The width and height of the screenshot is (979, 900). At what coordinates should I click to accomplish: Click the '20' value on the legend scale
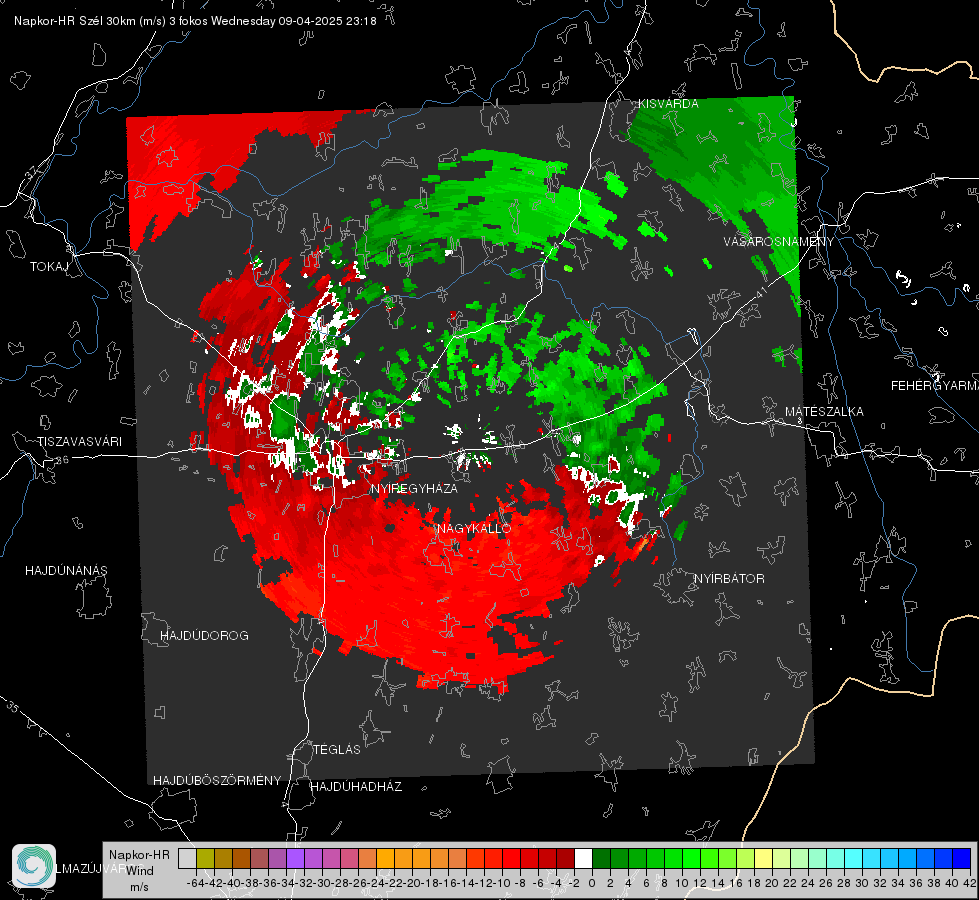click(x=772, y=883)
